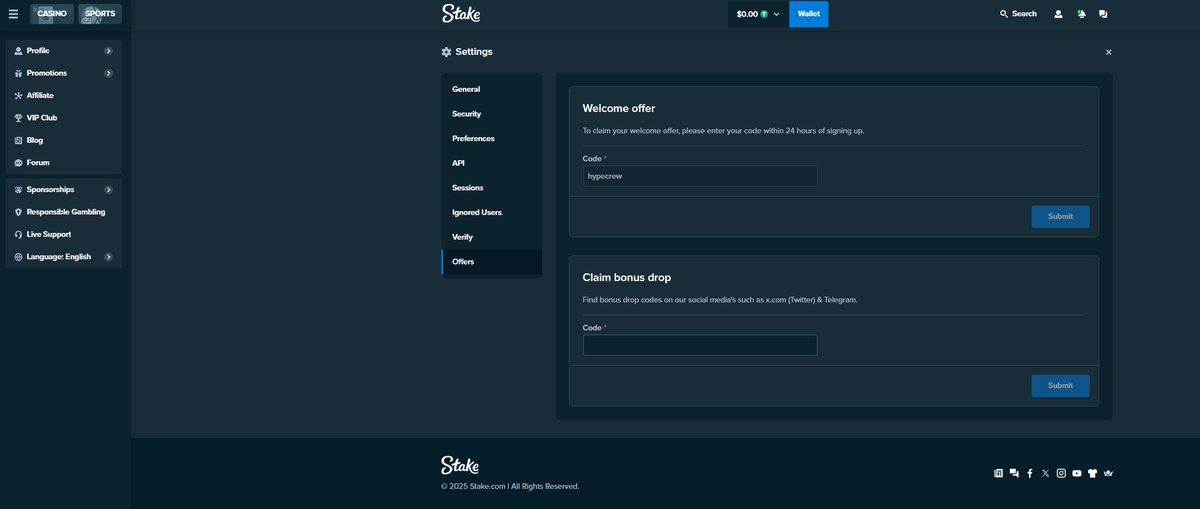
Task: Focus the Welcome offer code field
Action: [700, 176]
